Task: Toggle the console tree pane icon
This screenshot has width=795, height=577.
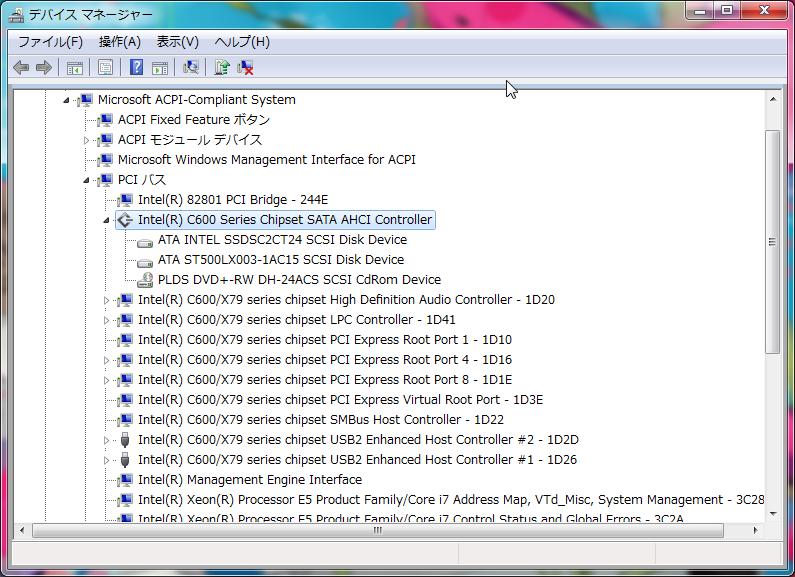Action: tap(75, 67)
